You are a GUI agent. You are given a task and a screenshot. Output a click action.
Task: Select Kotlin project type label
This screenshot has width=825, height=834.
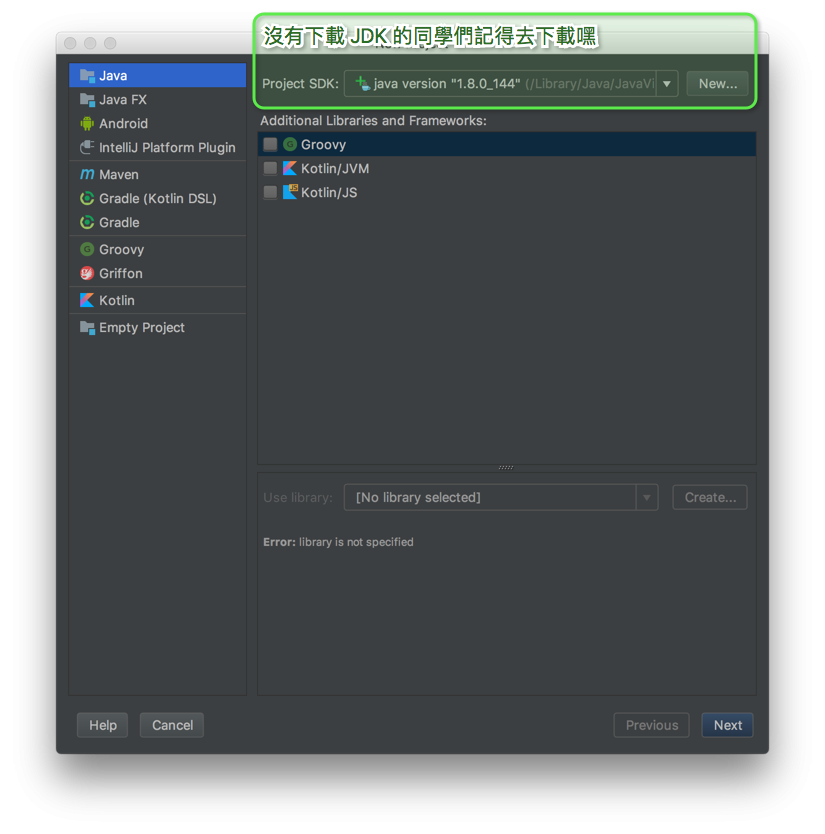tap(116, 300)
